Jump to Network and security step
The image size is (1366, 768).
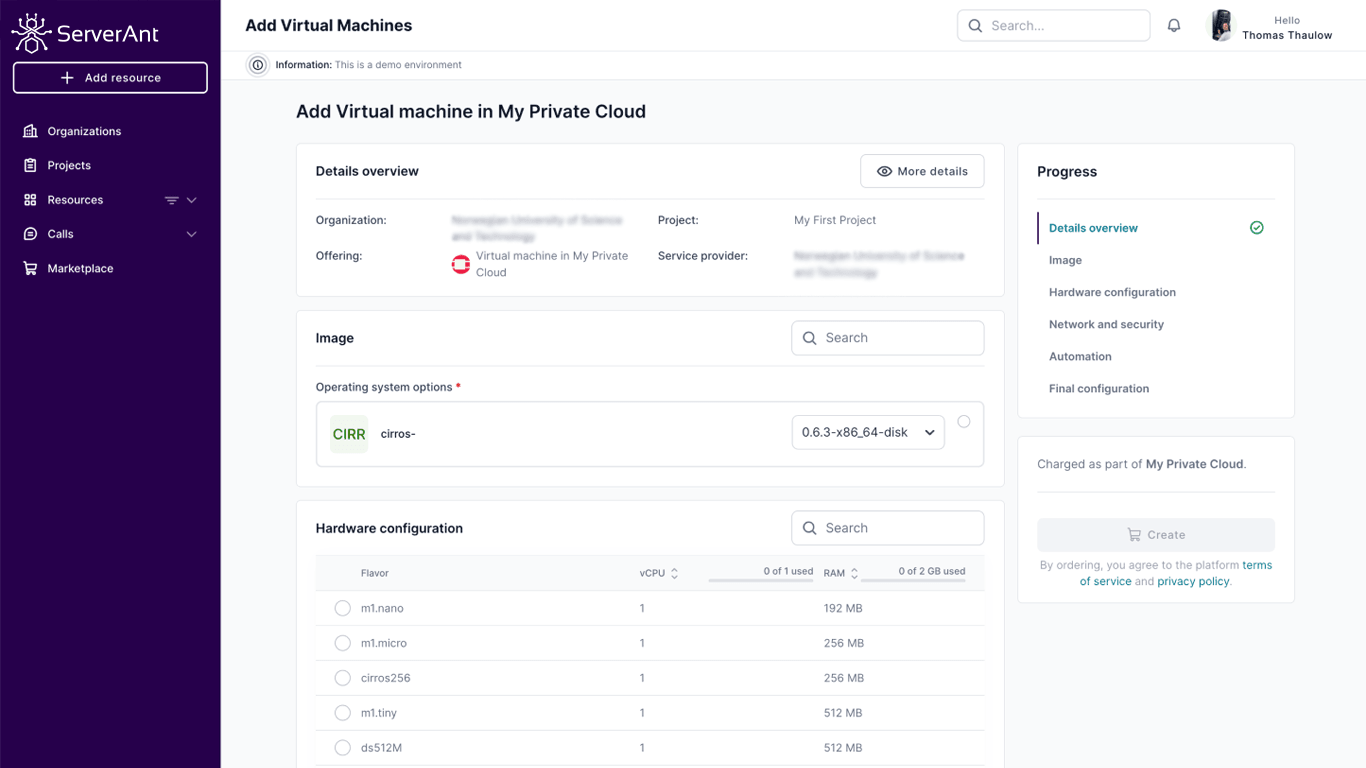tap(1106, 324)
